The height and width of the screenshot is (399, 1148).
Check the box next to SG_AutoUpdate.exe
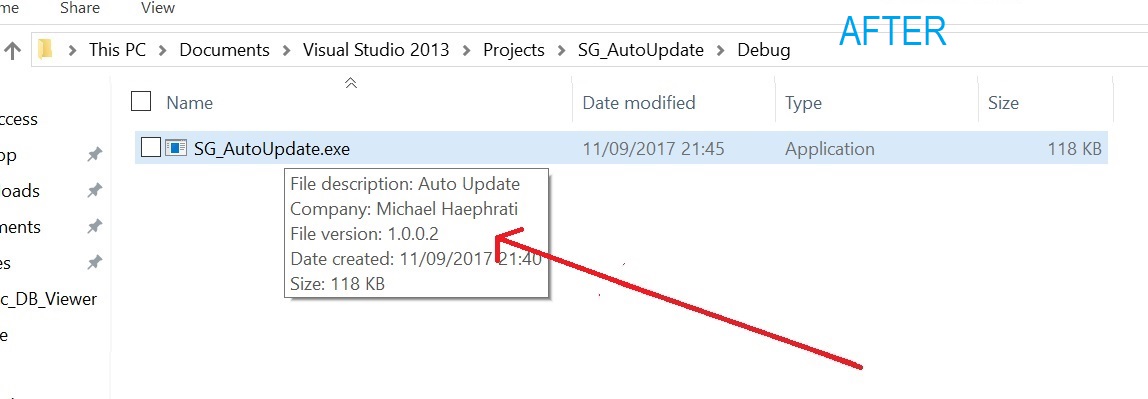point(151,148)
